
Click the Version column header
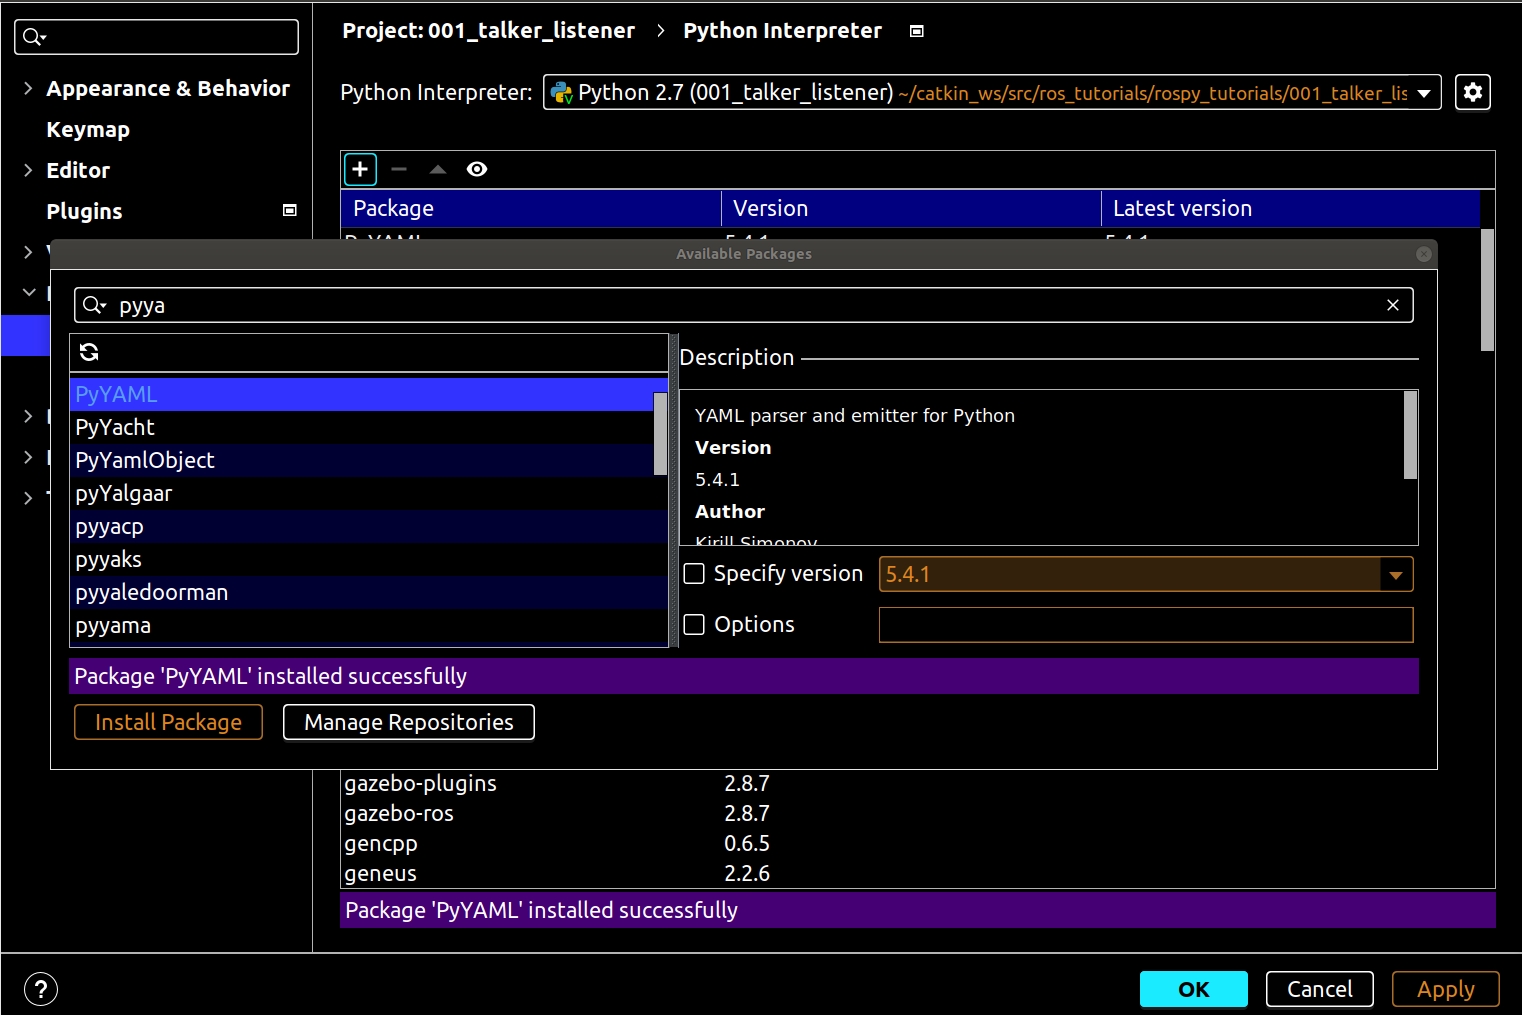[x=911, y=208]
